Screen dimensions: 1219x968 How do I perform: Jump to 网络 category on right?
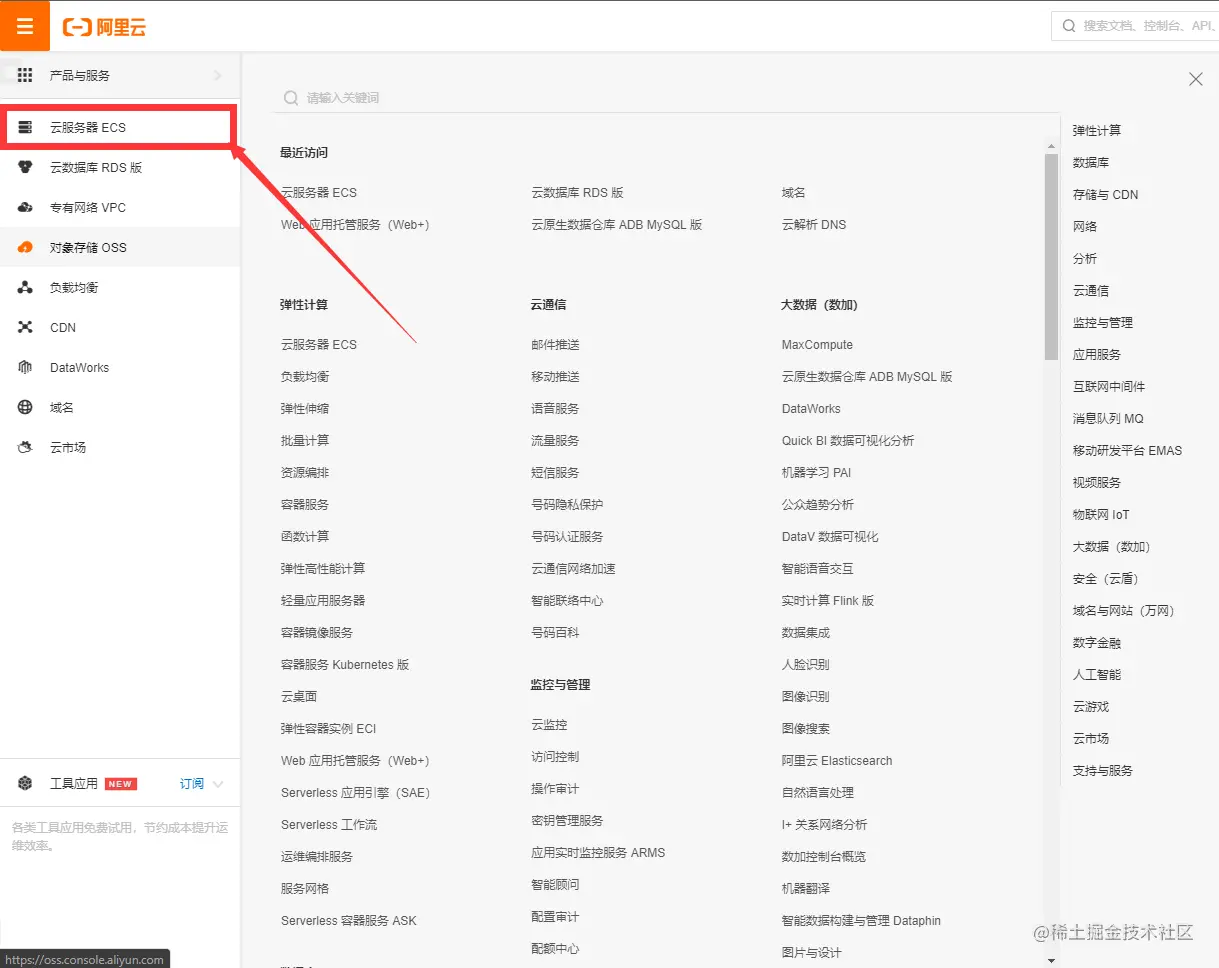pos(1085,227)
